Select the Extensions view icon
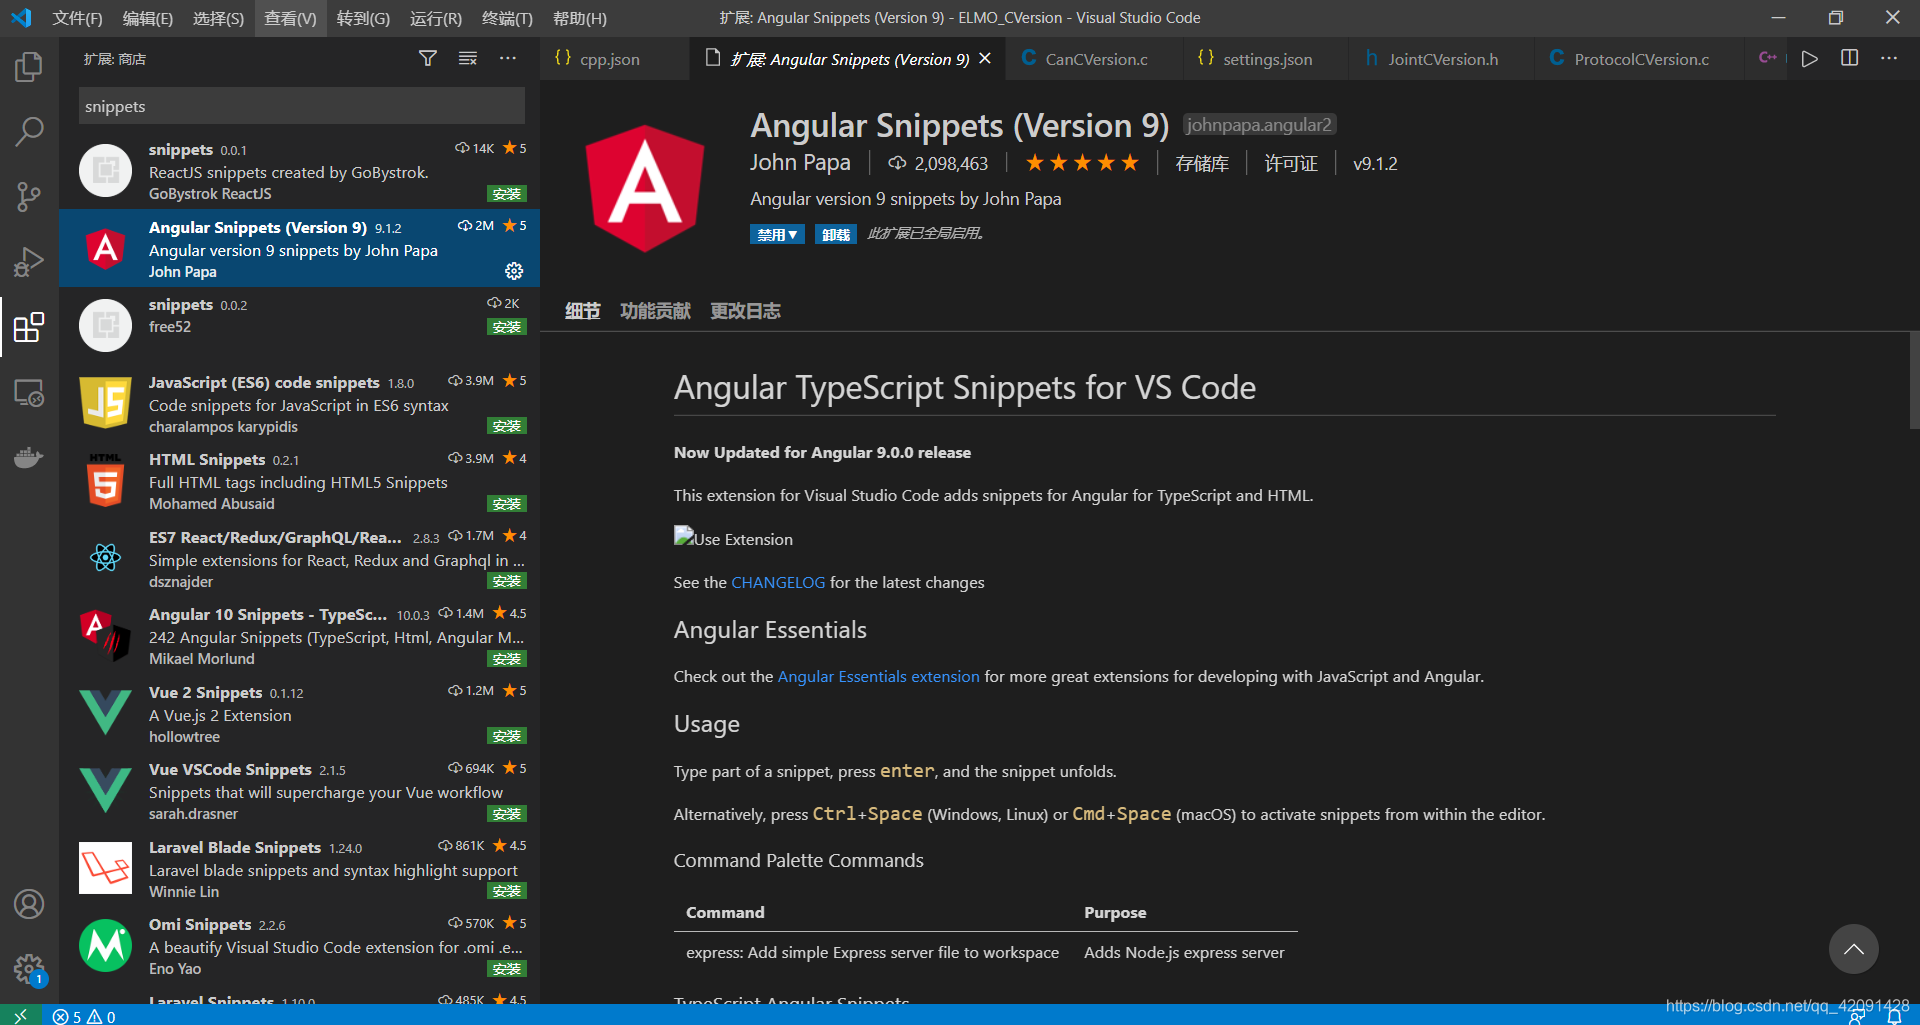Image resolution: width=1920 pixels, height=1025 pixels. pos(29,327)
